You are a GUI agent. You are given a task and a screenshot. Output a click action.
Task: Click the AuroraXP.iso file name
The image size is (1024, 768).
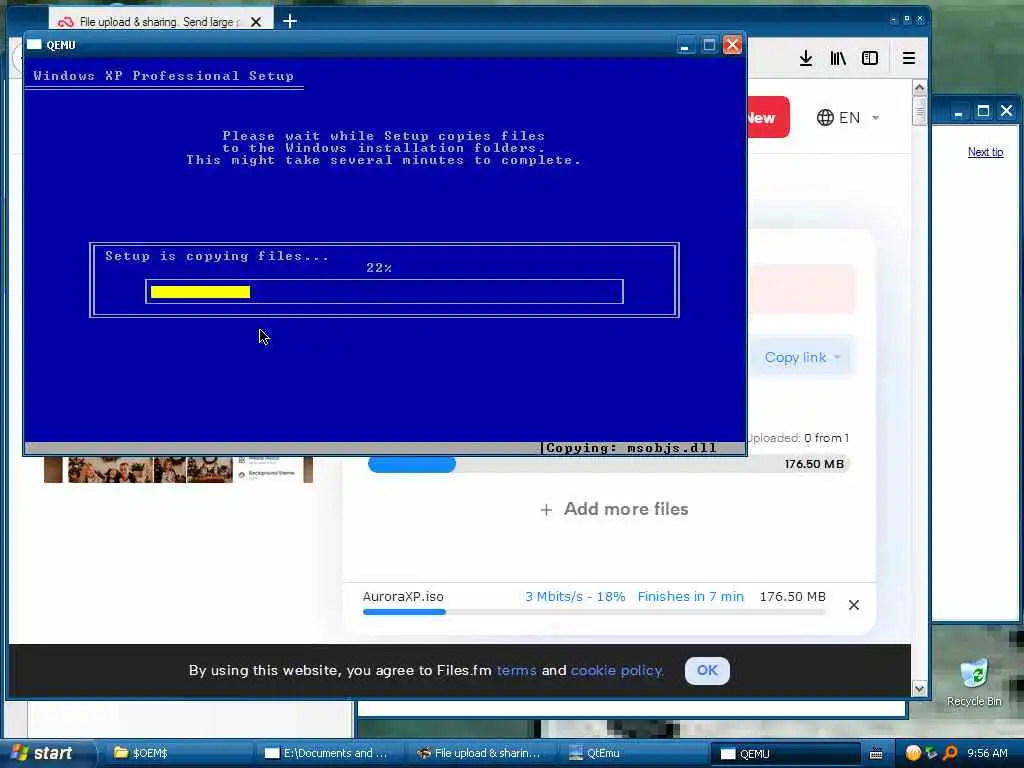(403, 596)
